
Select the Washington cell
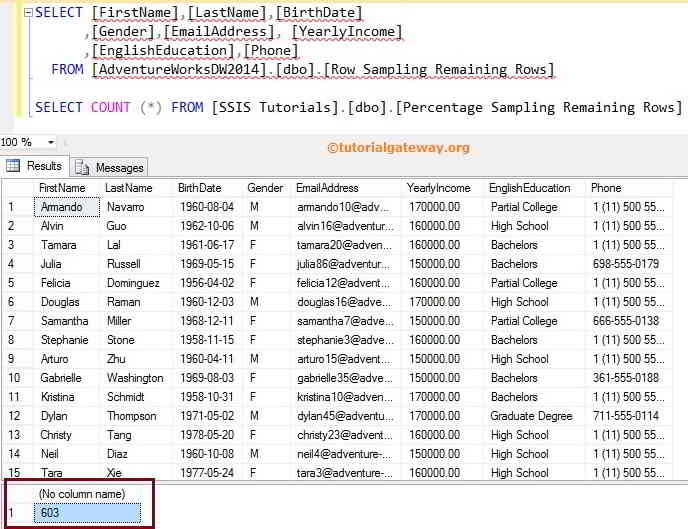tap(136, 378)
